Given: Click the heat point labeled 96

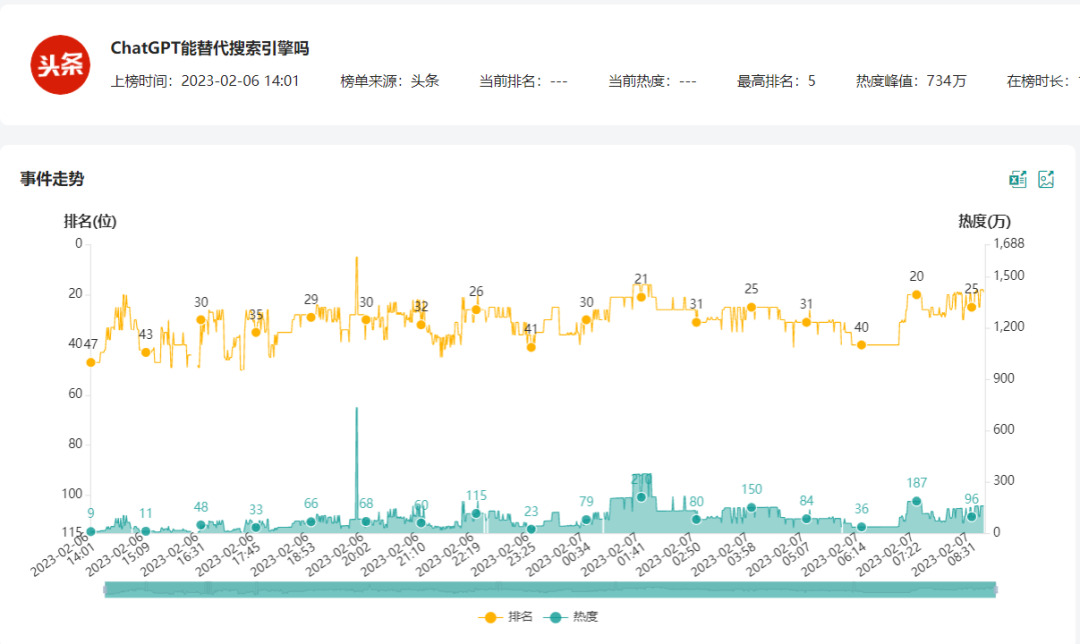Looking at the screenshot, I should pos(971,516).
